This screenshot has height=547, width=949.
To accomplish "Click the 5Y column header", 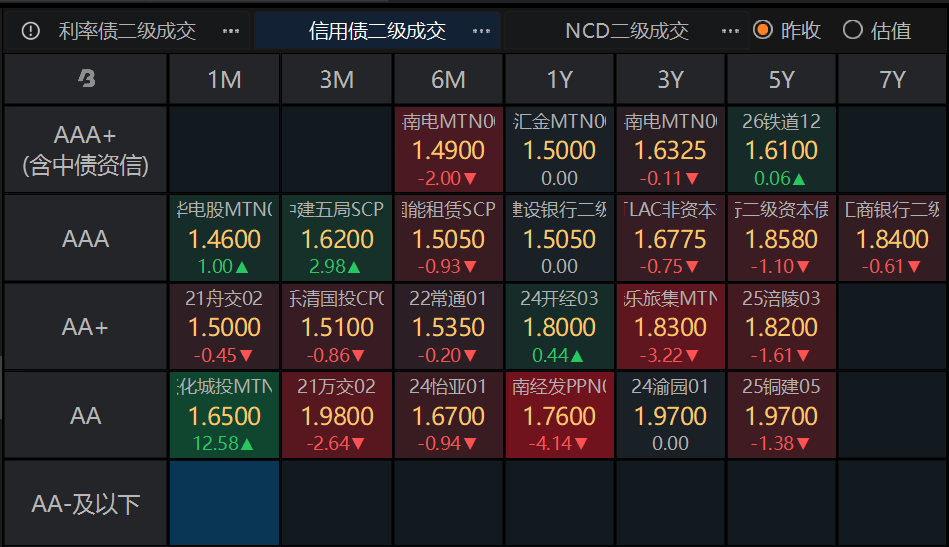I will (x=781, y=79).
